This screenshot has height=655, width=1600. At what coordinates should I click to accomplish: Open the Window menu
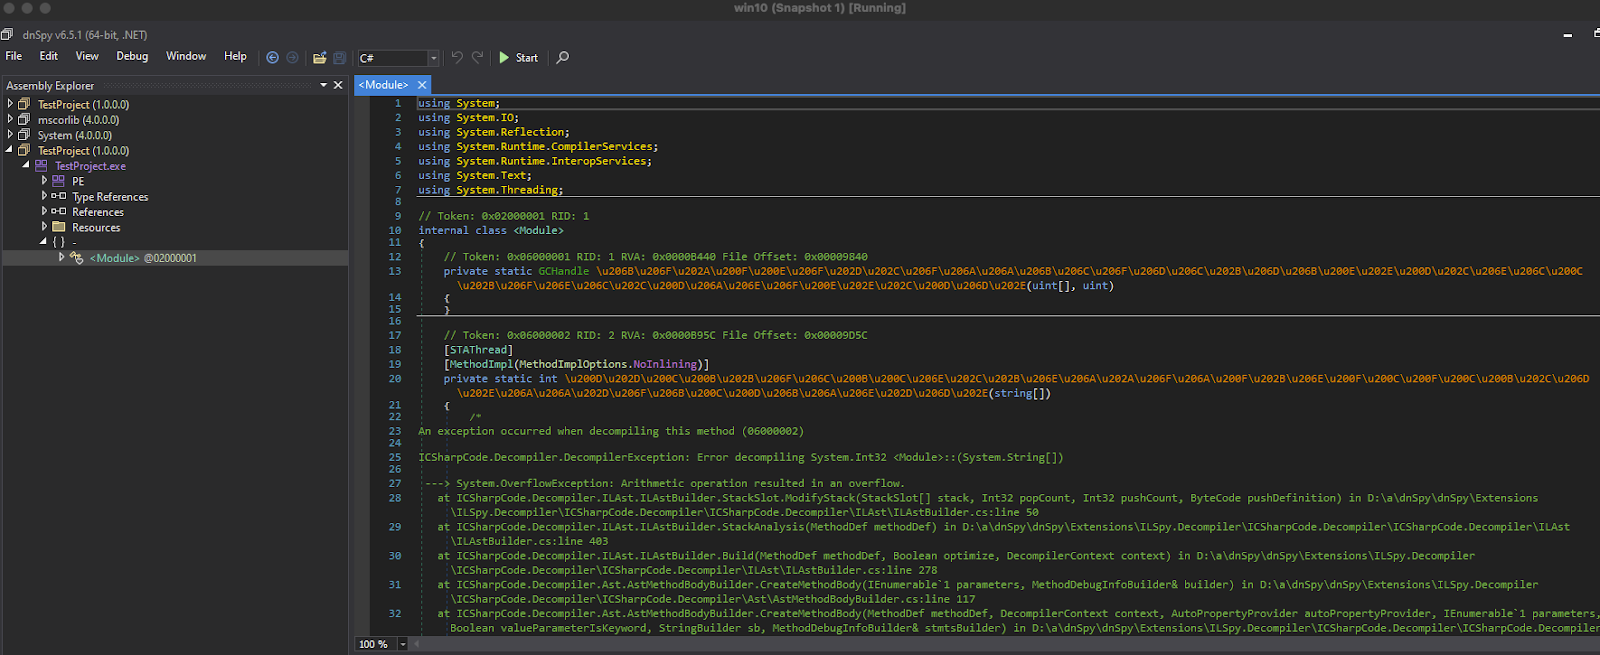click(x=186, y=56)
